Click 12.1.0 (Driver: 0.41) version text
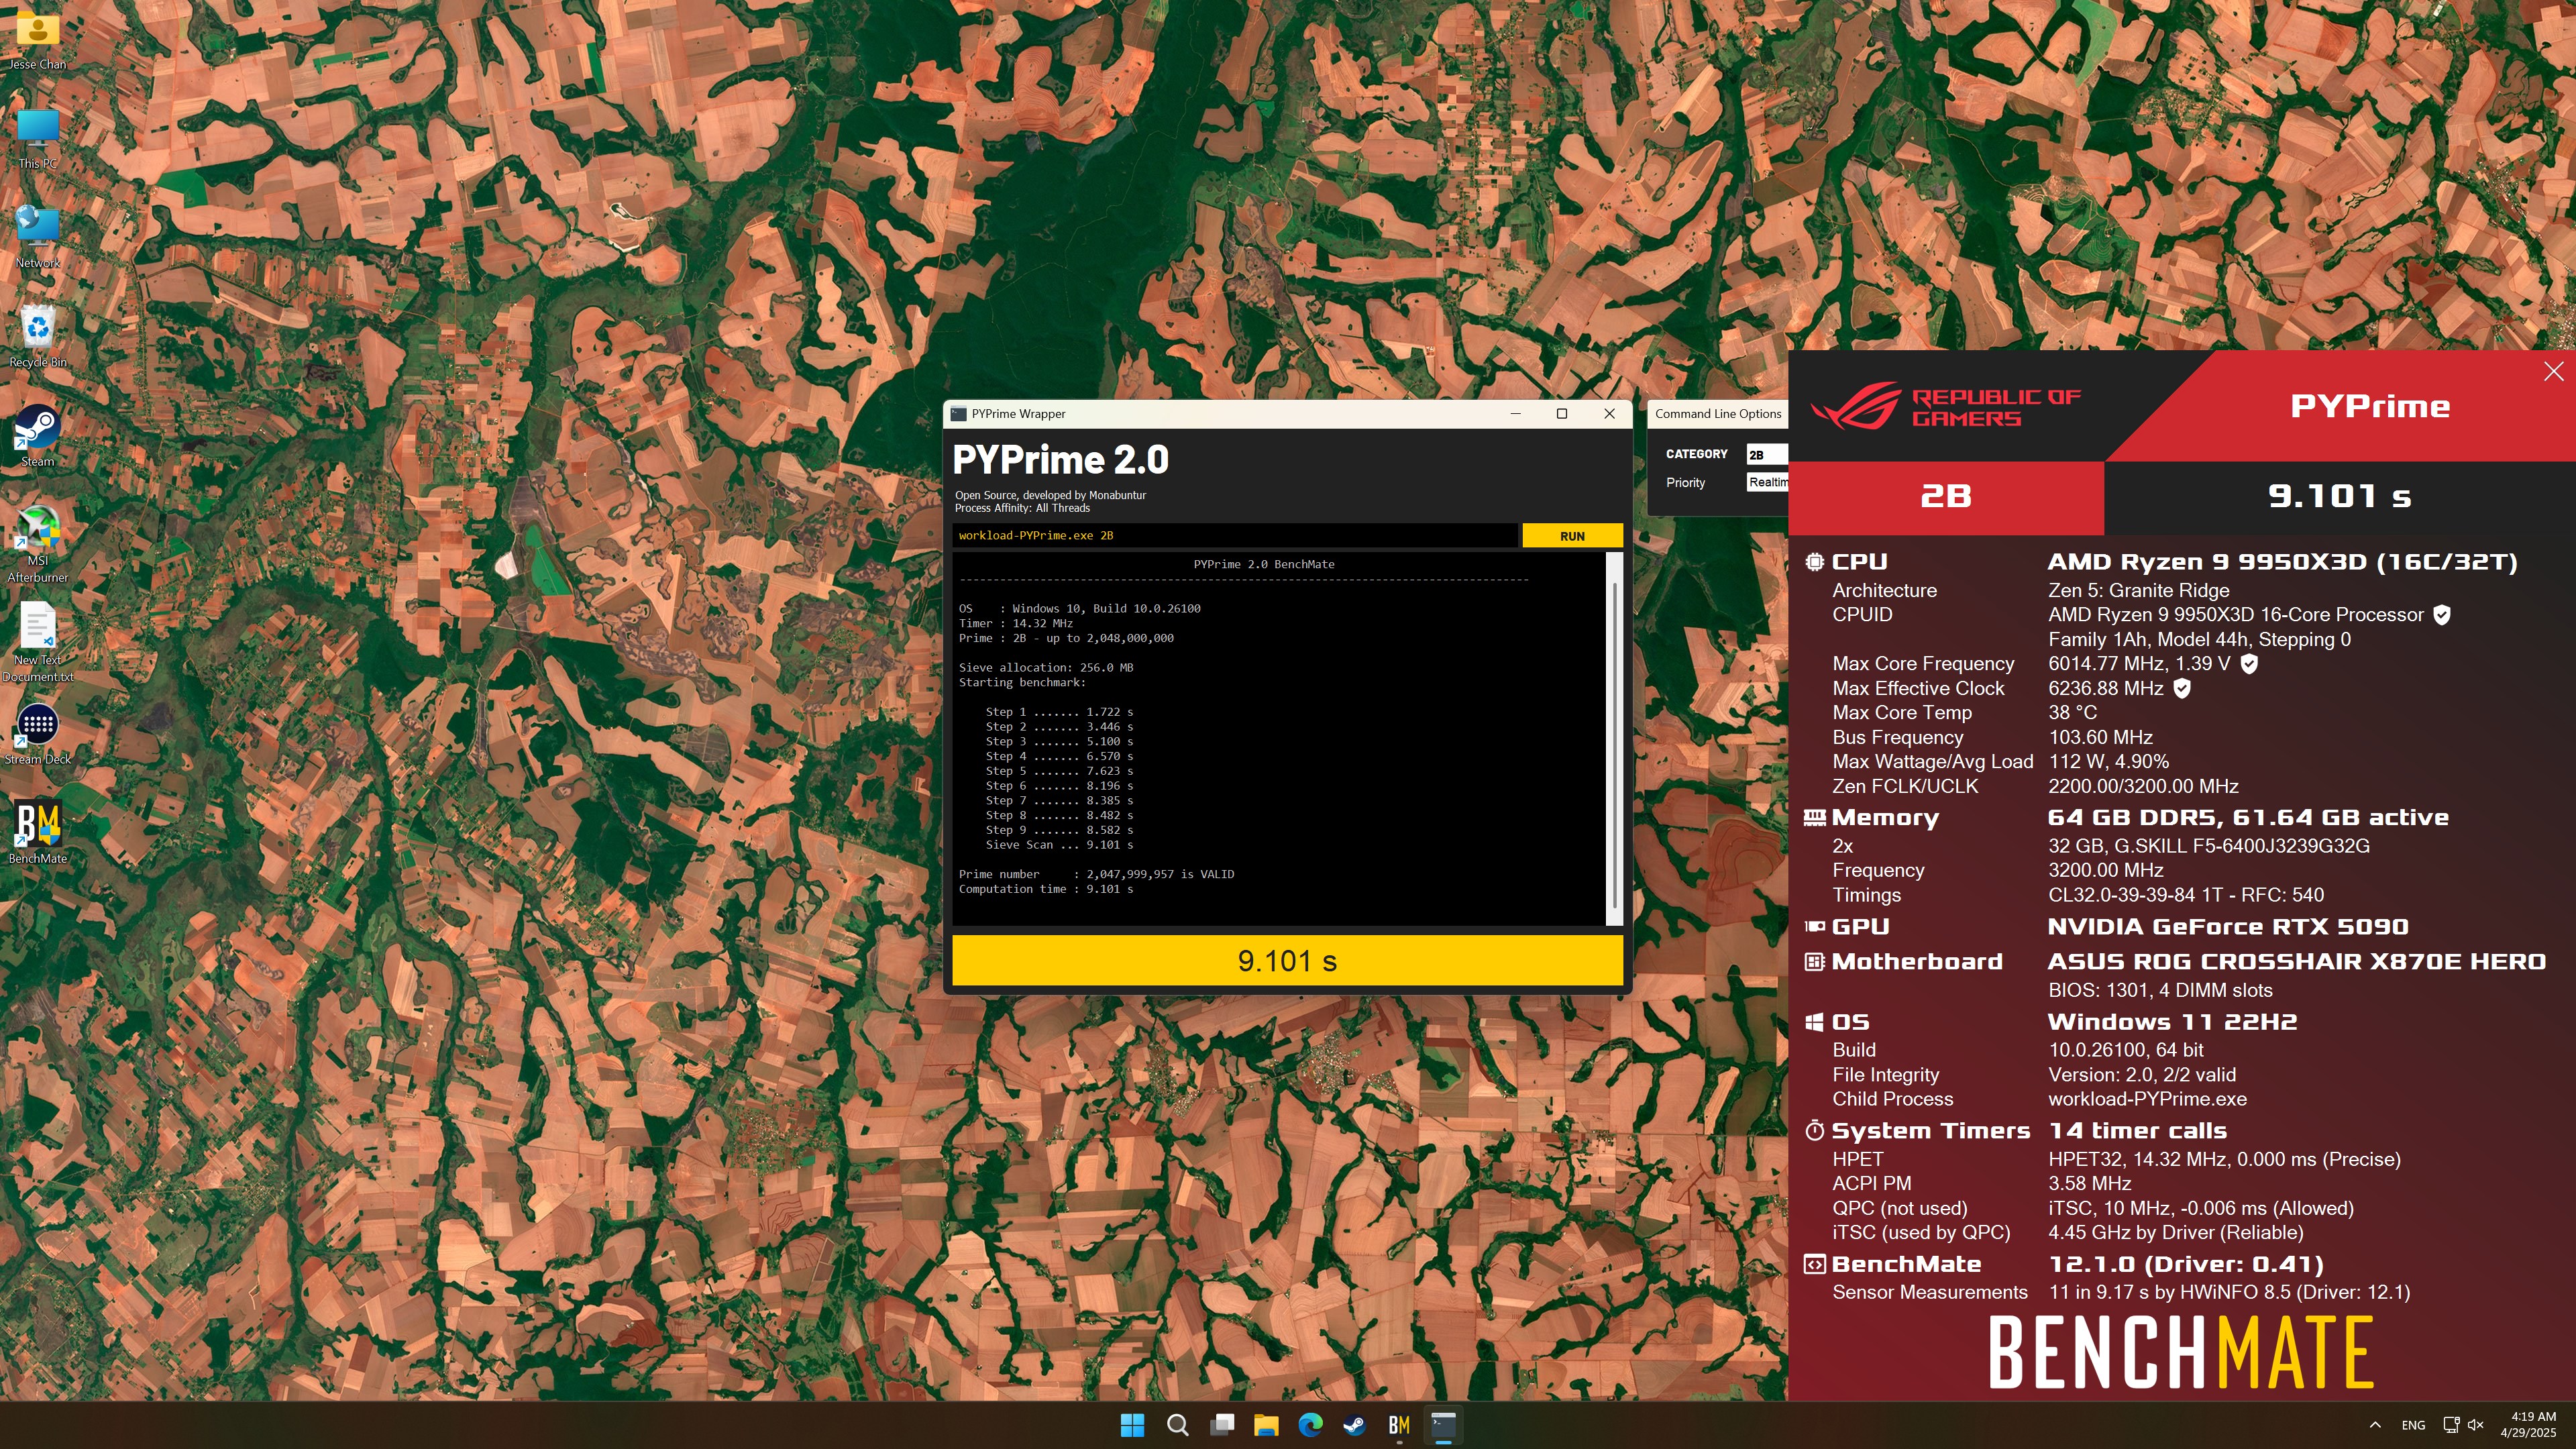Viewport: 2576px width, 1449px height. pos(2186,1265)
